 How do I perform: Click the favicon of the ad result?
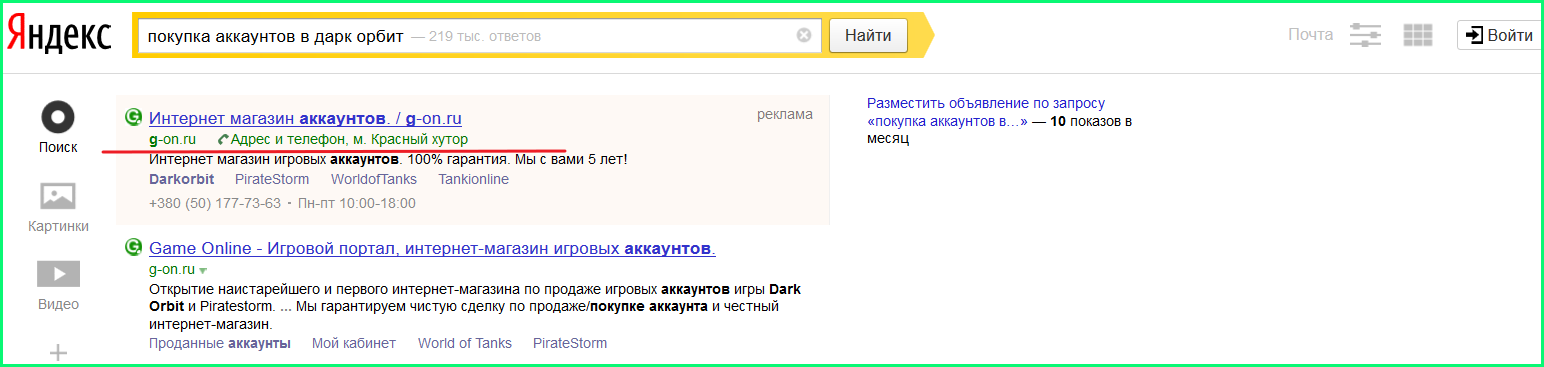[133, 117]
